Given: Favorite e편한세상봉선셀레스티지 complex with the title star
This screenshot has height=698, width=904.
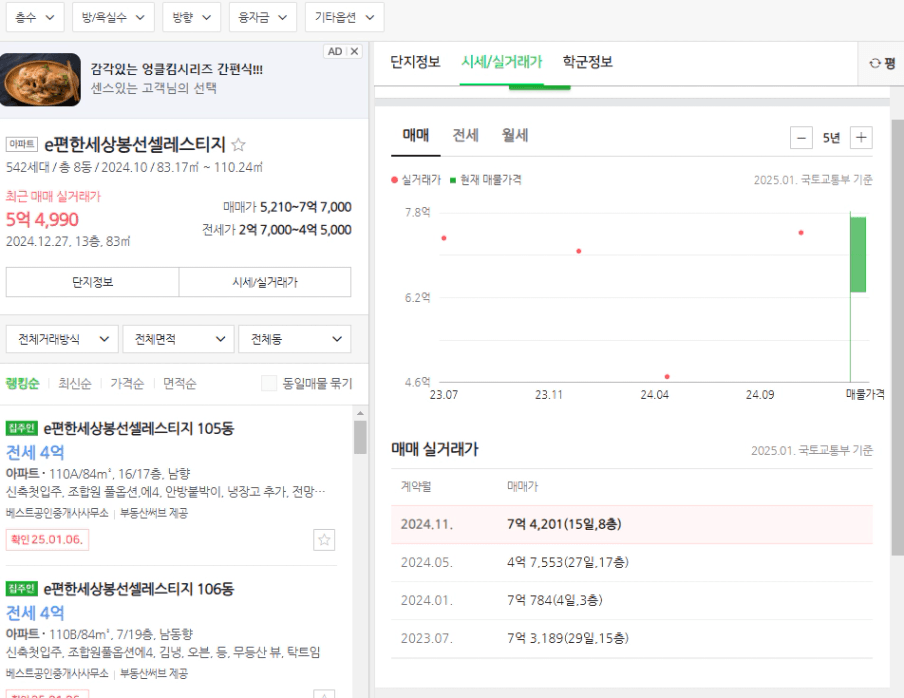Looking at the screenshot, I should (238, 144).
